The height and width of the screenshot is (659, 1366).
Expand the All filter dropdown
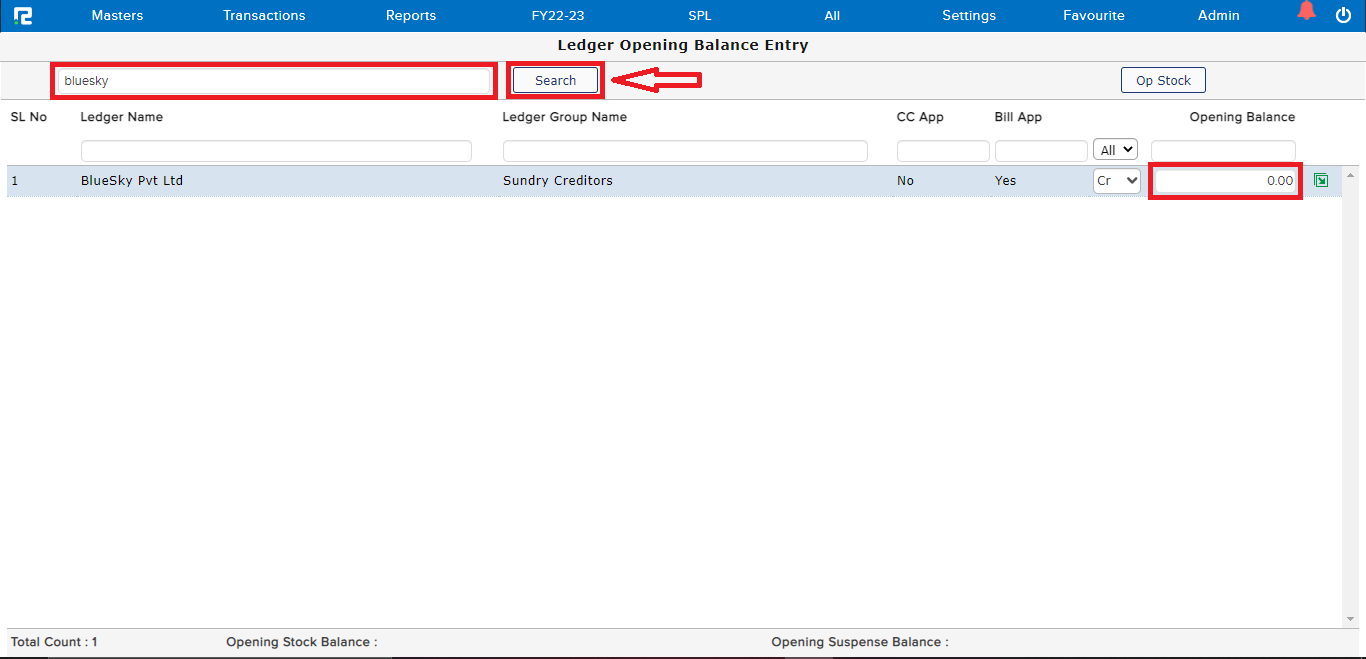pos(1115,150)
